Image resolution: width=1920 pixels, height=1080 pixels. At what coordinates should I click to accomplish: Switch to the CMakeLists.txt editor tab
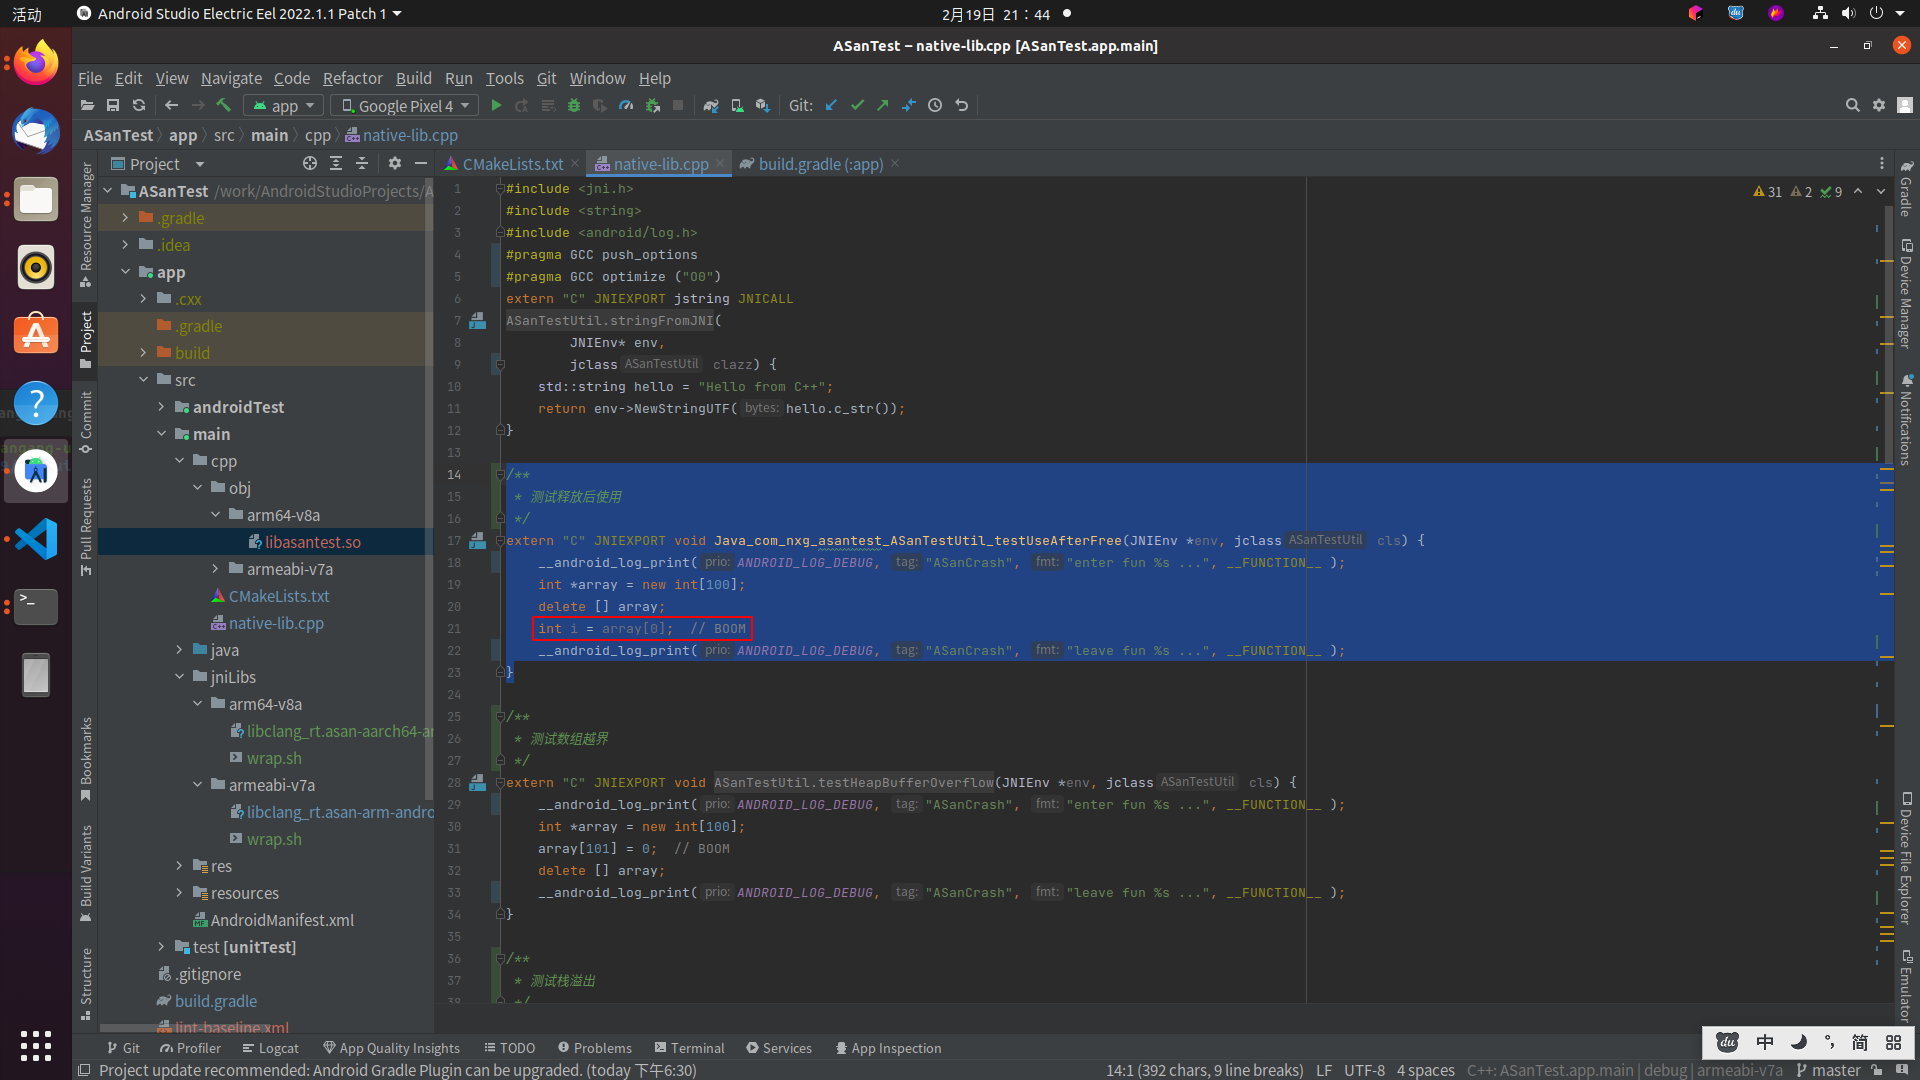pos(512,164)
